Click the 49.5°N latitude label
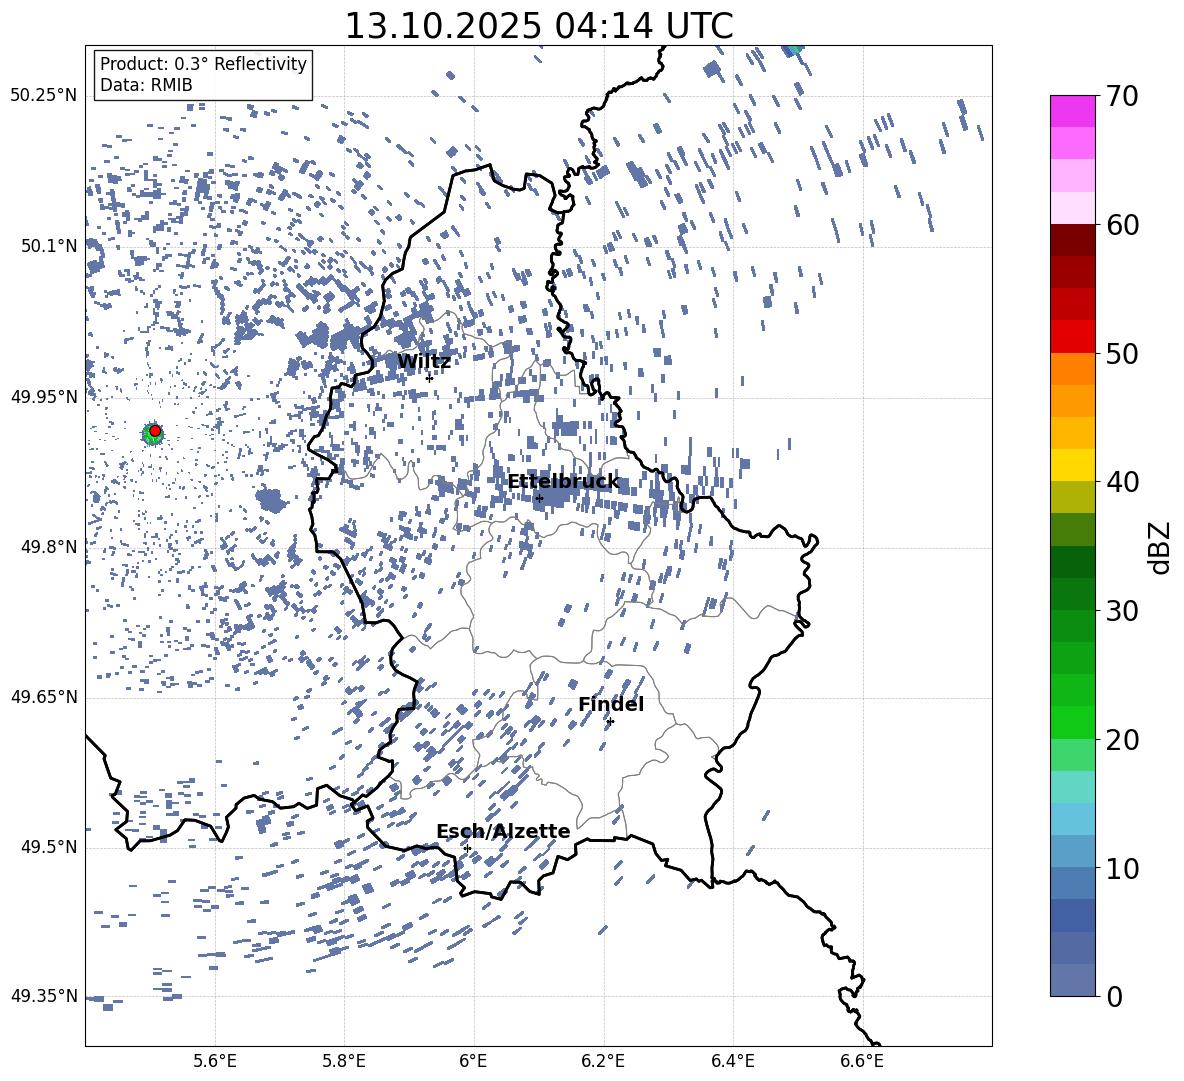 [x=48, y=847]
